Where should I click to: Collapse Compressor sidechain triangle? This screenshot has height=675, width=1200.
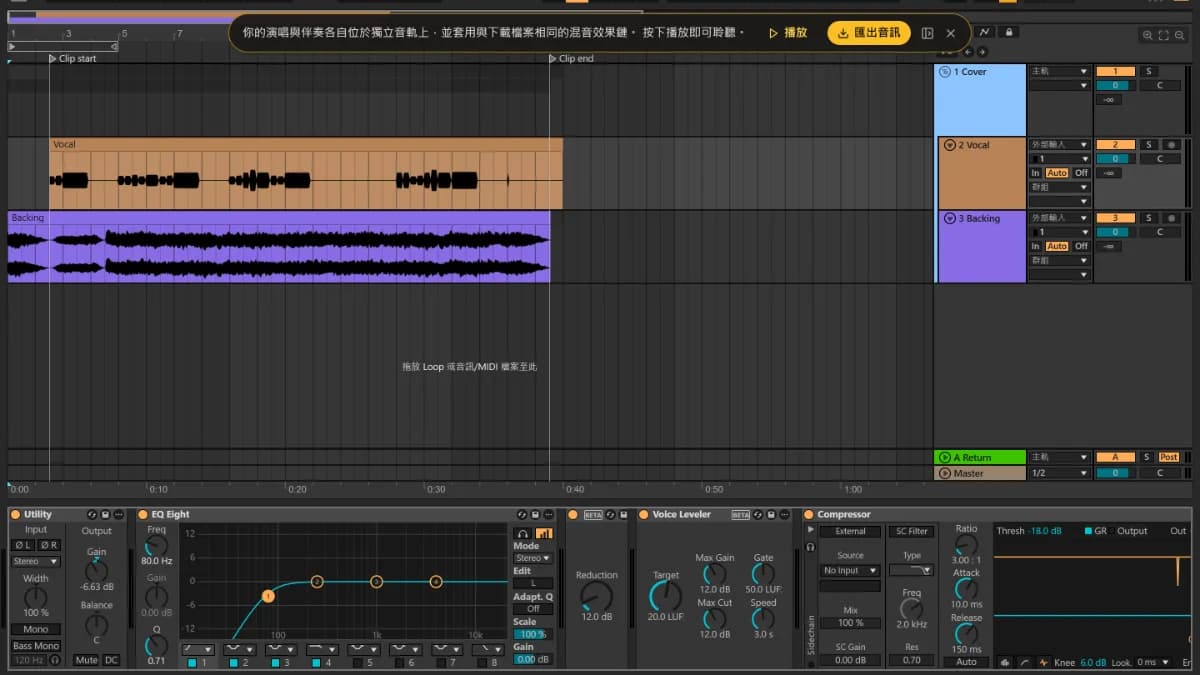click(810, 530)
